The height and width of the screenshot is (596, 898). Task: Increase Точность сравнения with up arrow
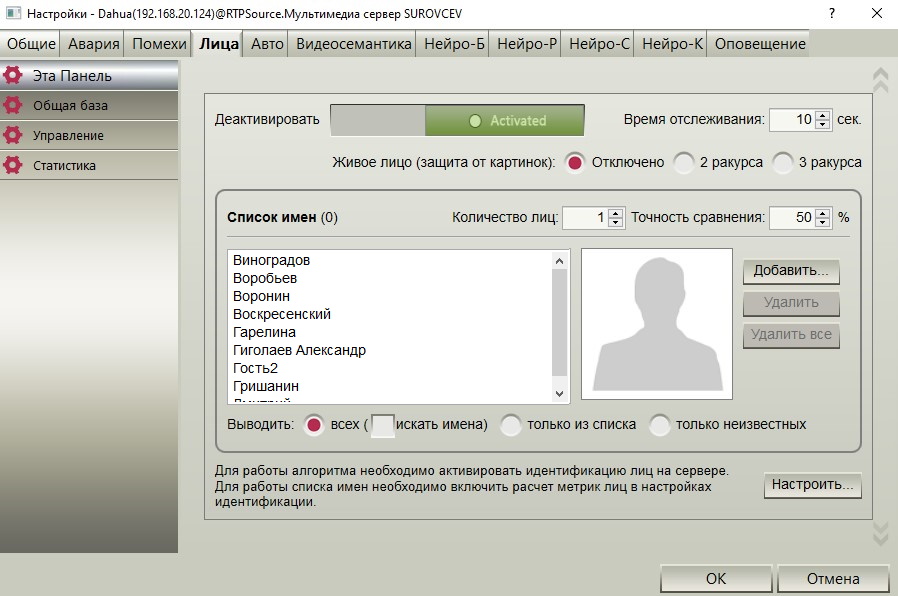822,213
